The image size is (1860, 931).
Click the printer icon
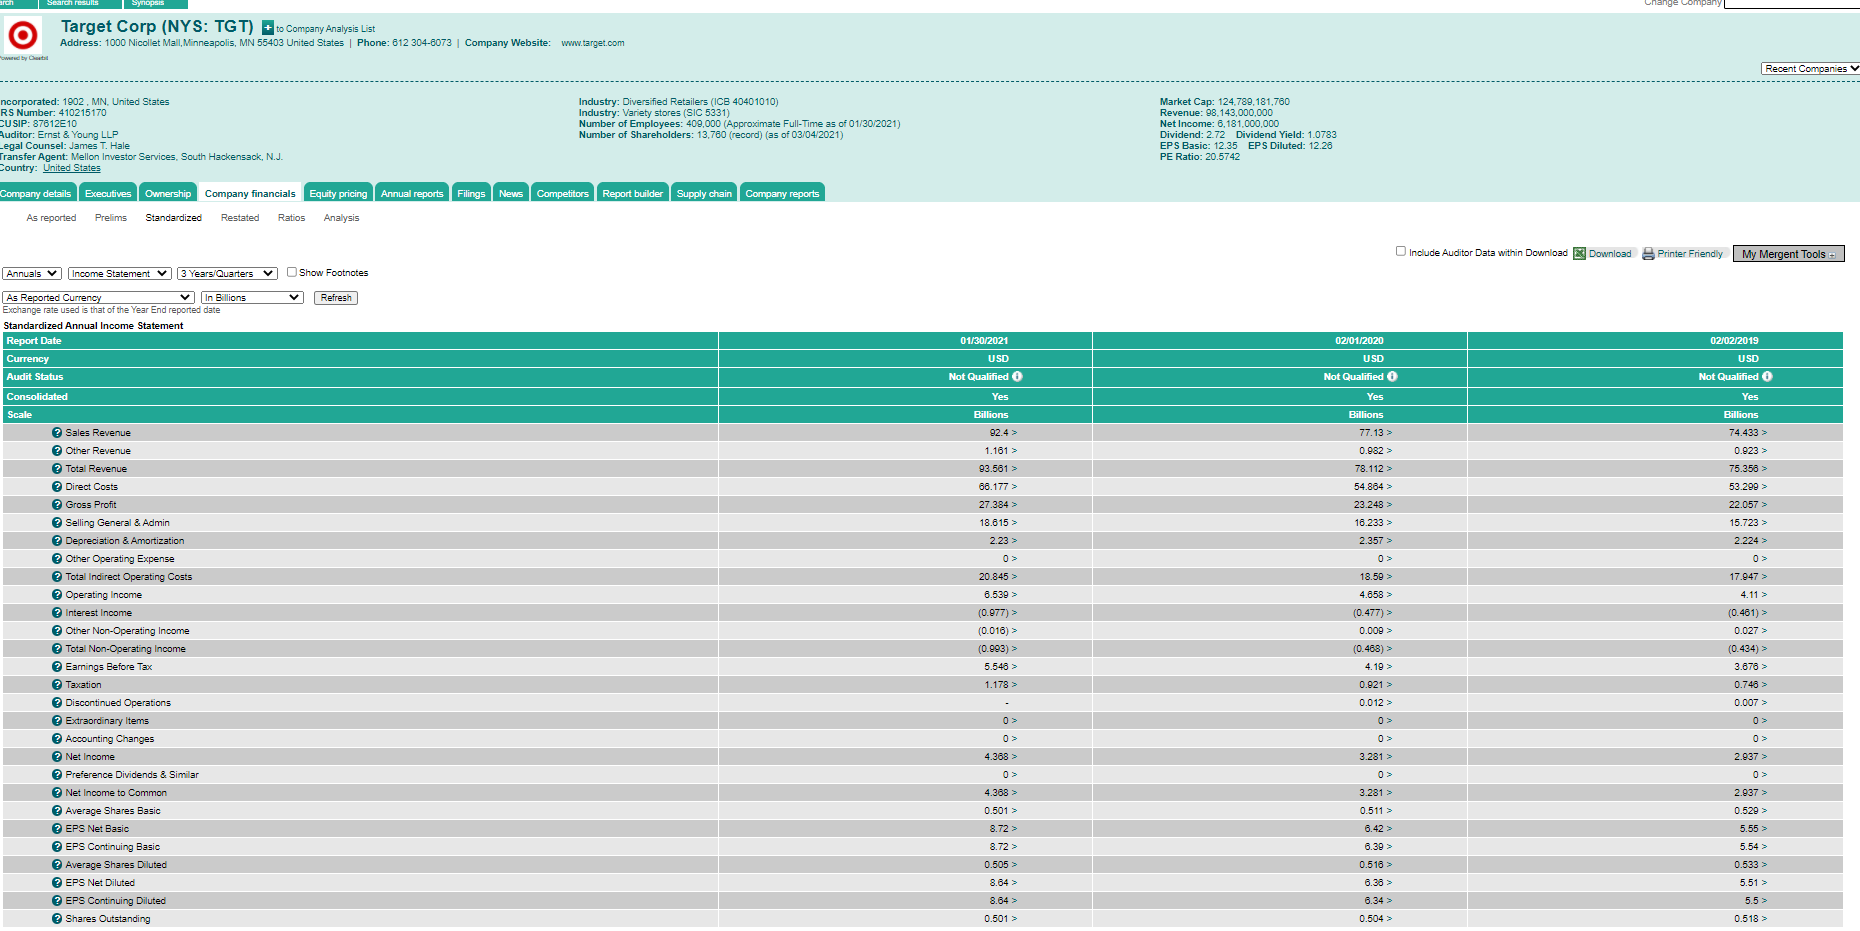(x=1648, y=254)
